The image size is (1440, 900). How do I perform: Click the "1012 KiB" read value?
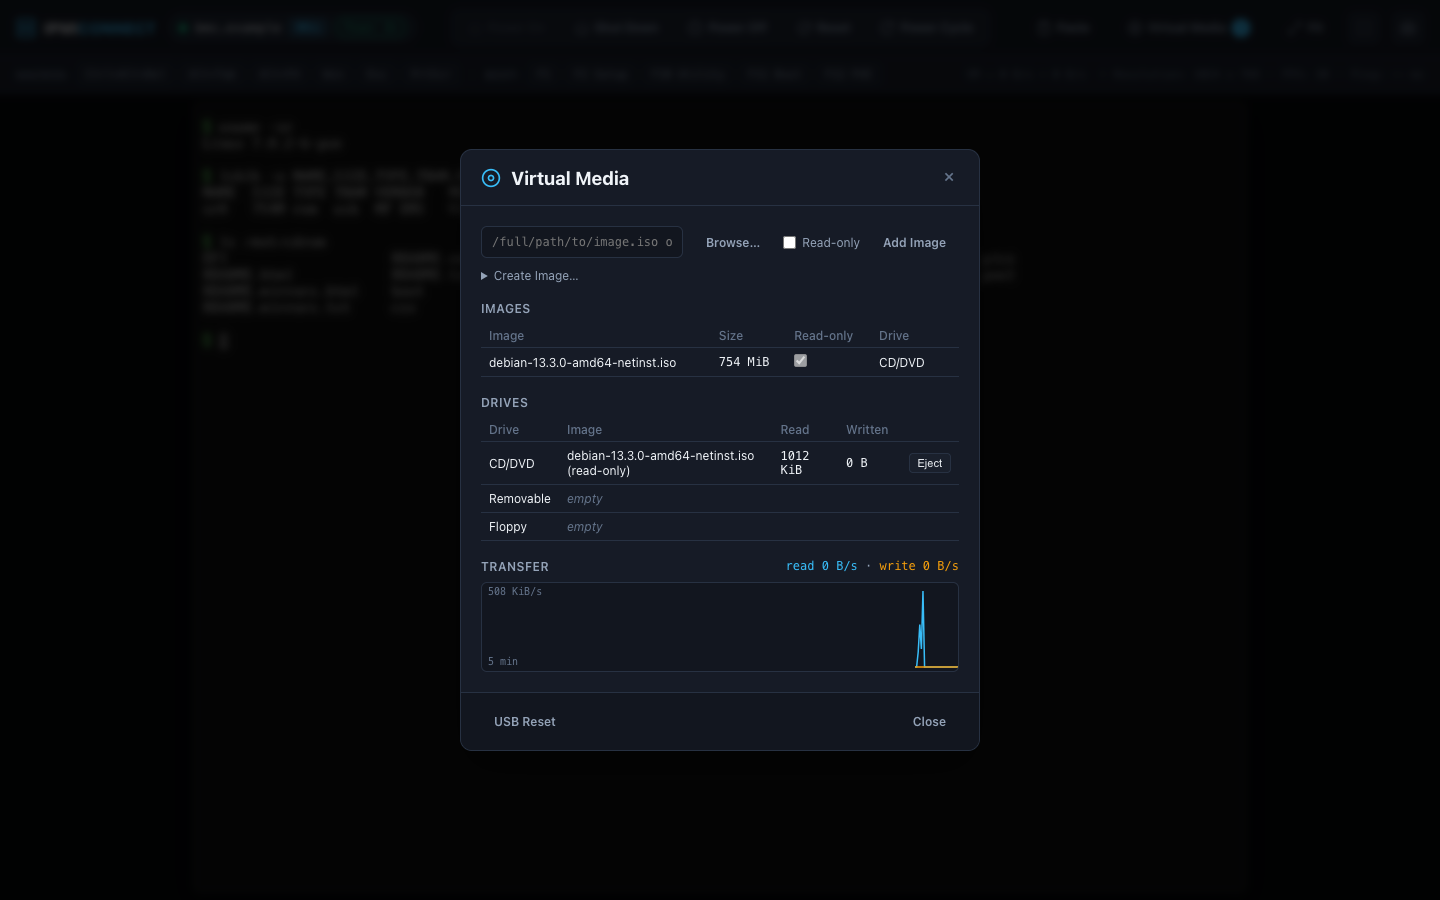click(x=795, y=463)
